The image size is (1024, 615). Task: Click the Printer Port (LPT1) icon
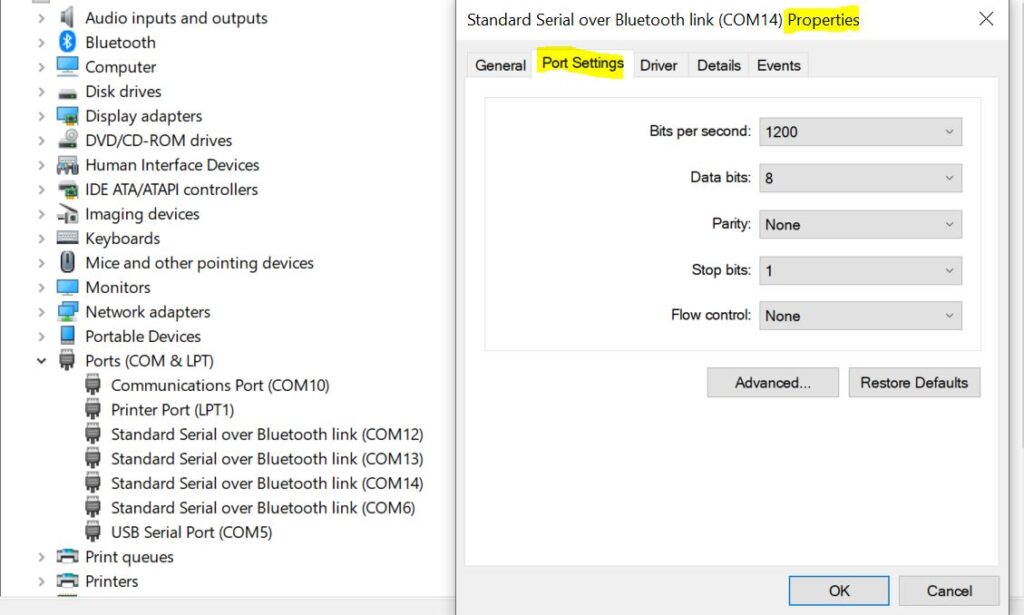[x=93, y=409]
